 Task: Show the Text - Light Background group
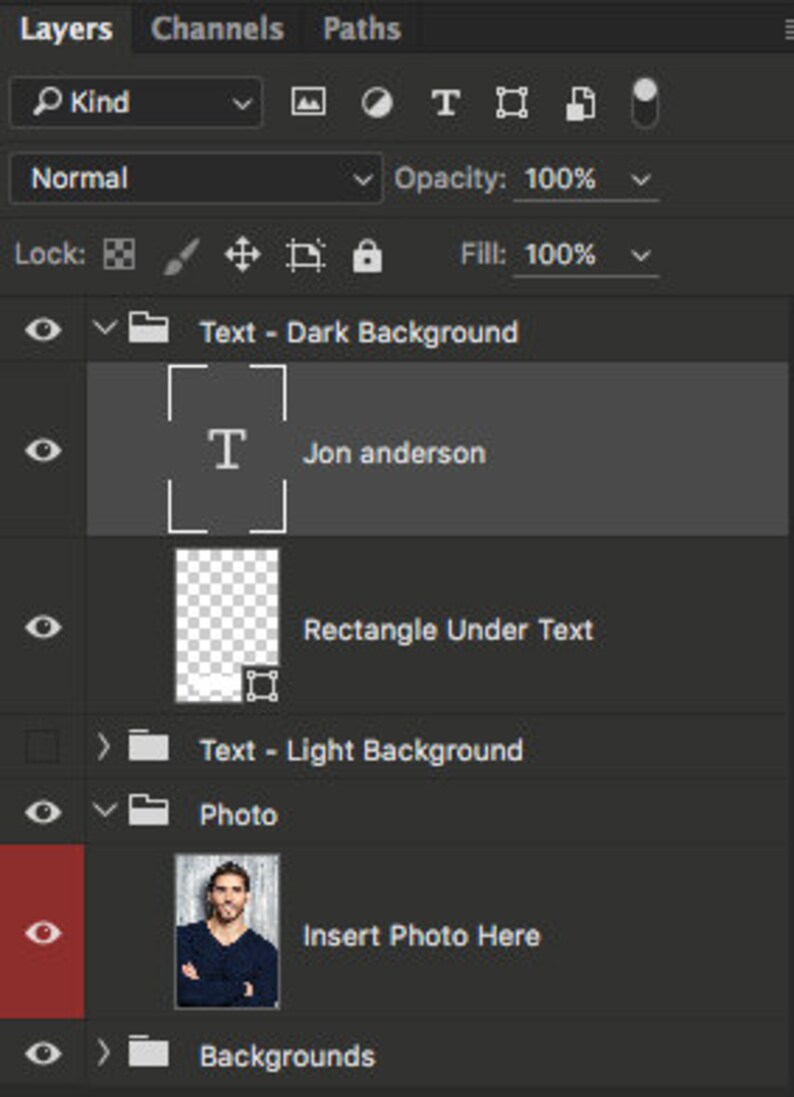(42, 747)
